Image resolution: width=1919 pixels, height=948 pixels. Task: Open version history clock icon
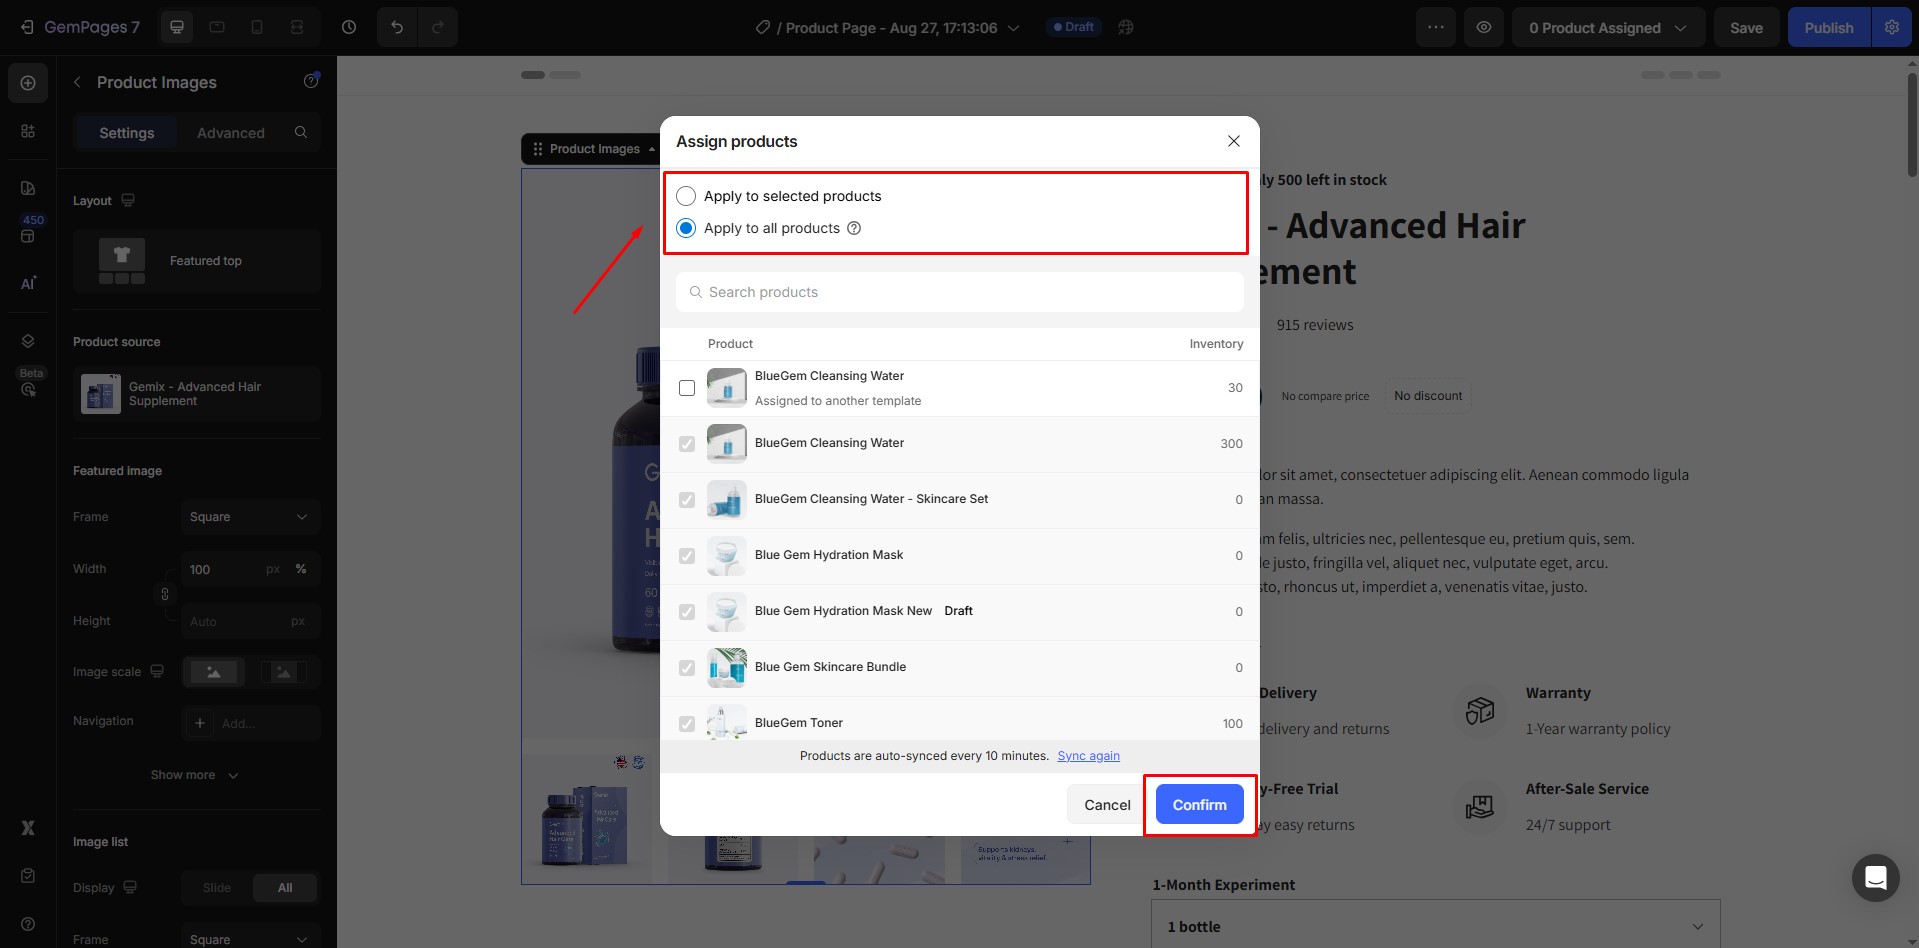pos(349,27)
